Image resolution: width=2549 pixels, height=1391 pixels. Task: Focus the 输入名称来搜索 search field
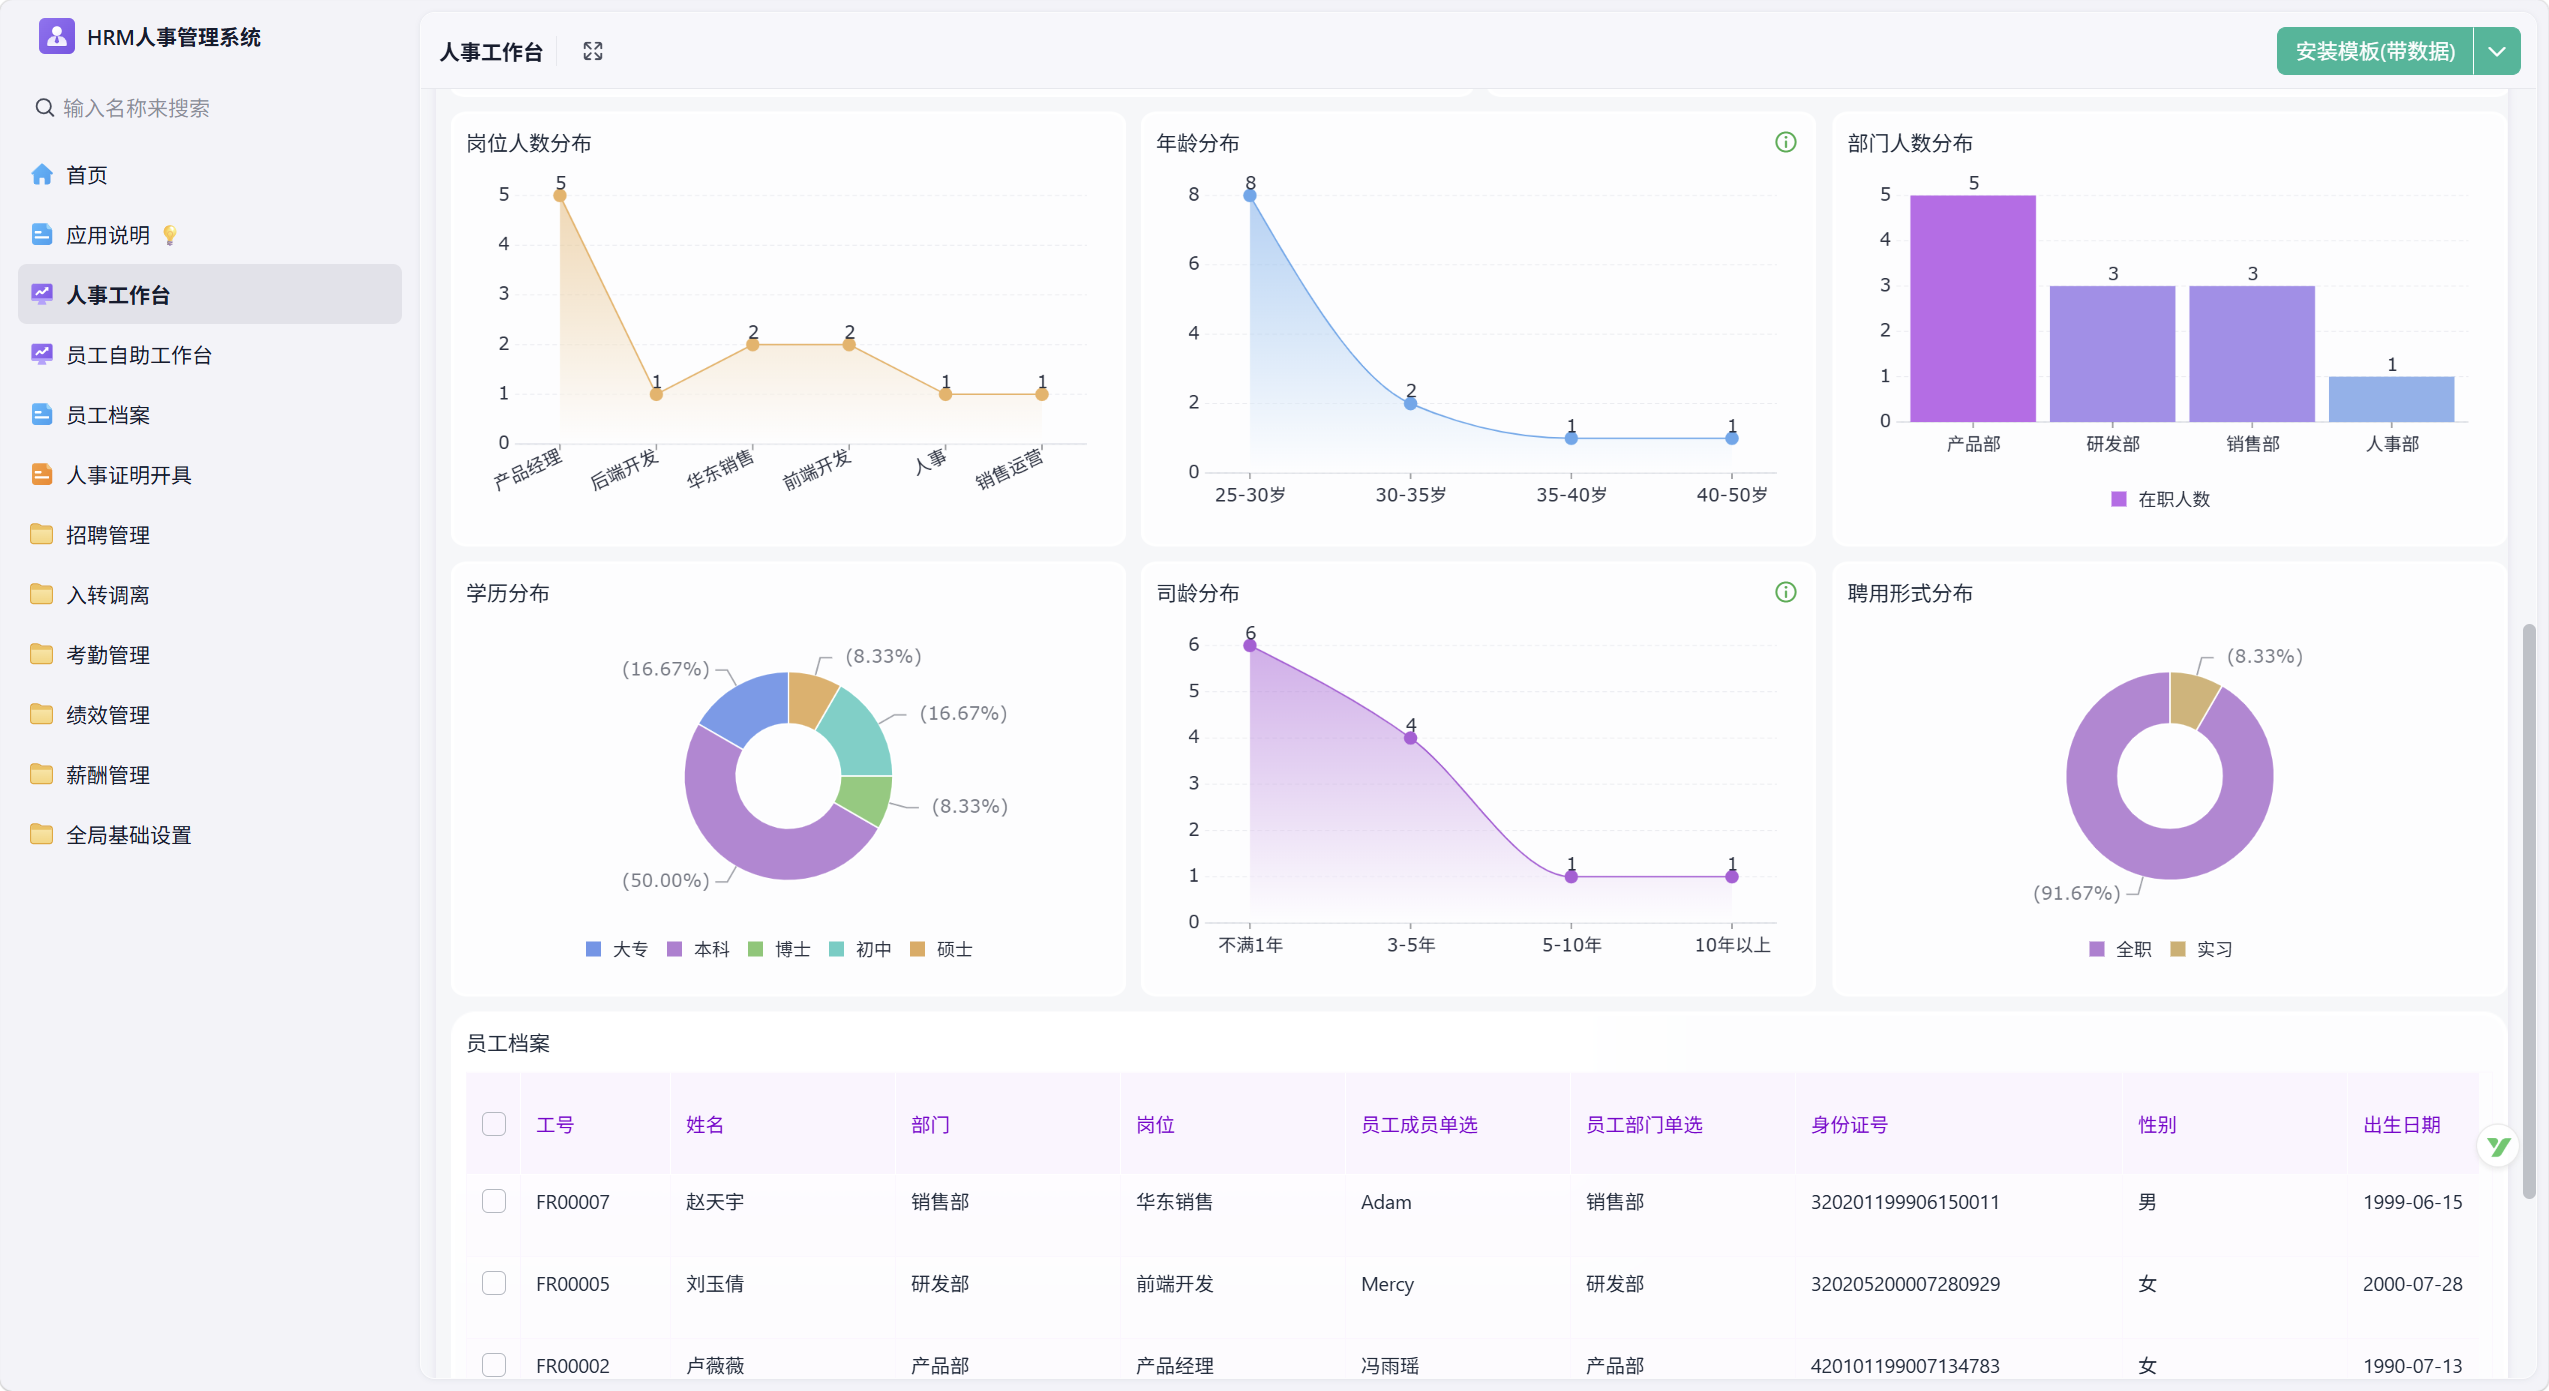[210, 108]
